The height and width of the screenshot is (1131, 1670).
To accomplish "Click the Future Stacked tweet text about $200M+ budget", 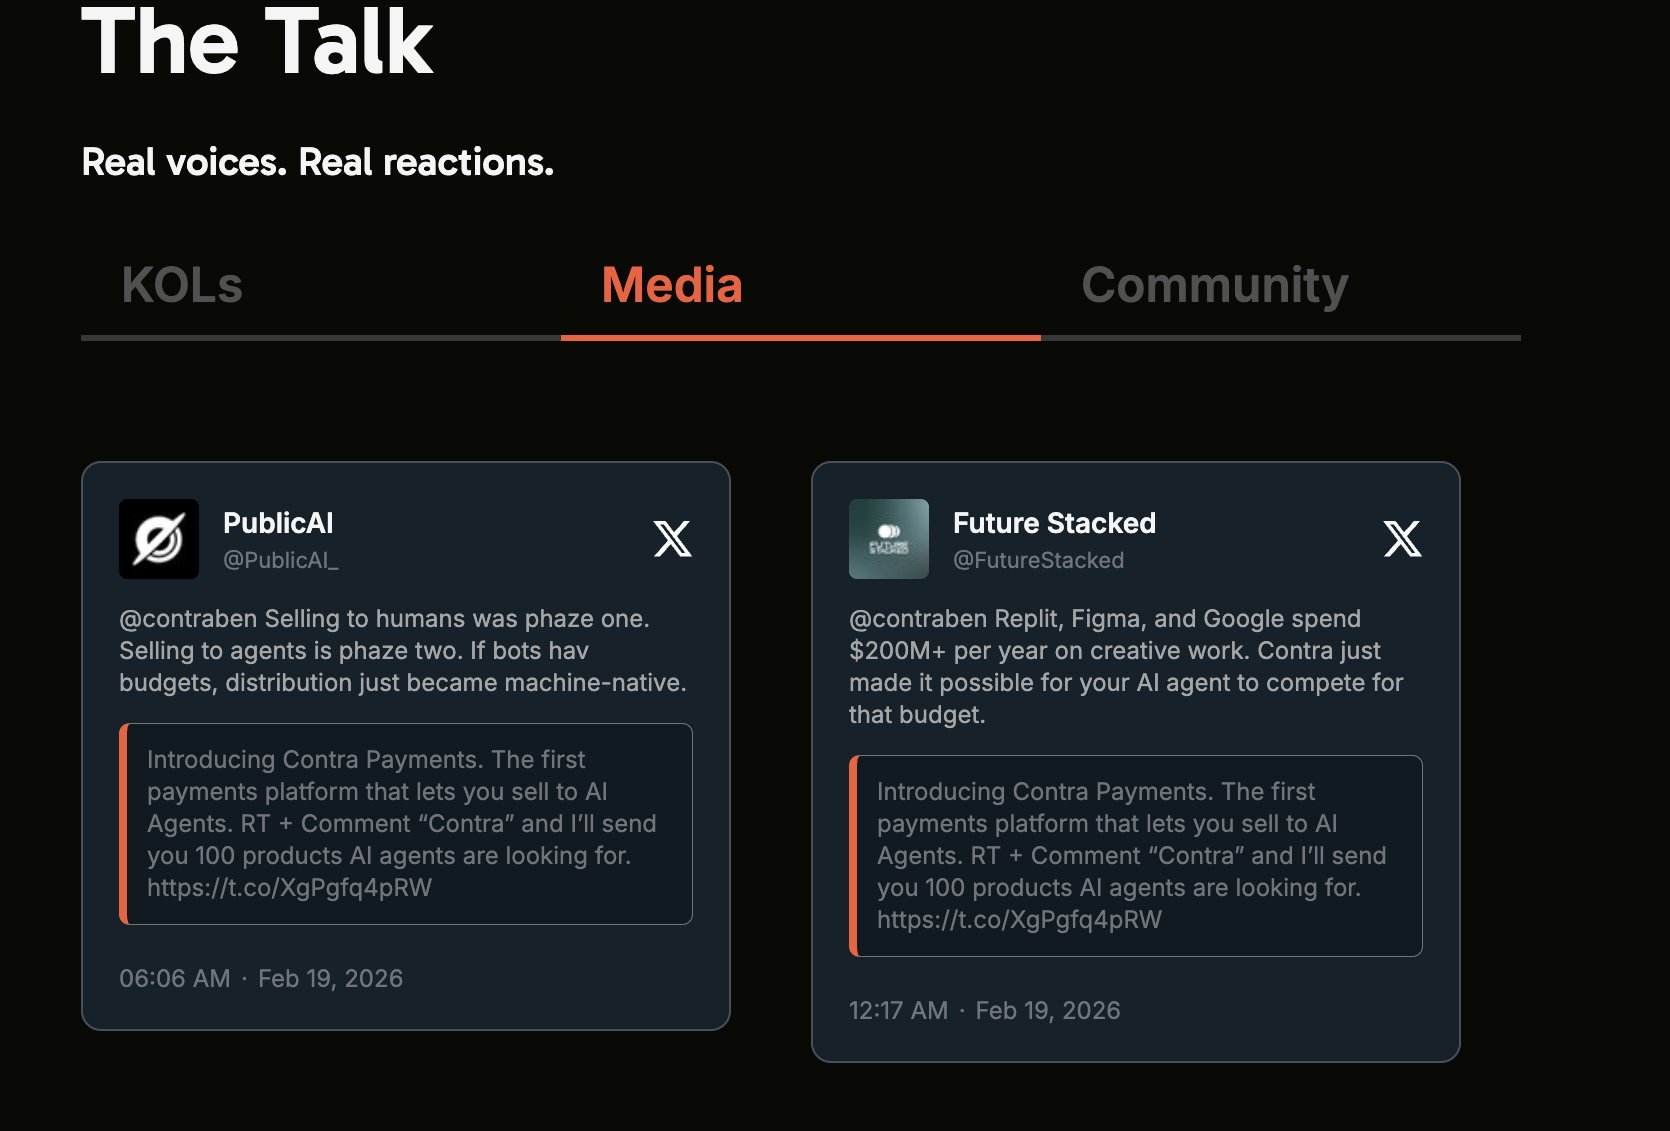I will 1125,666.
